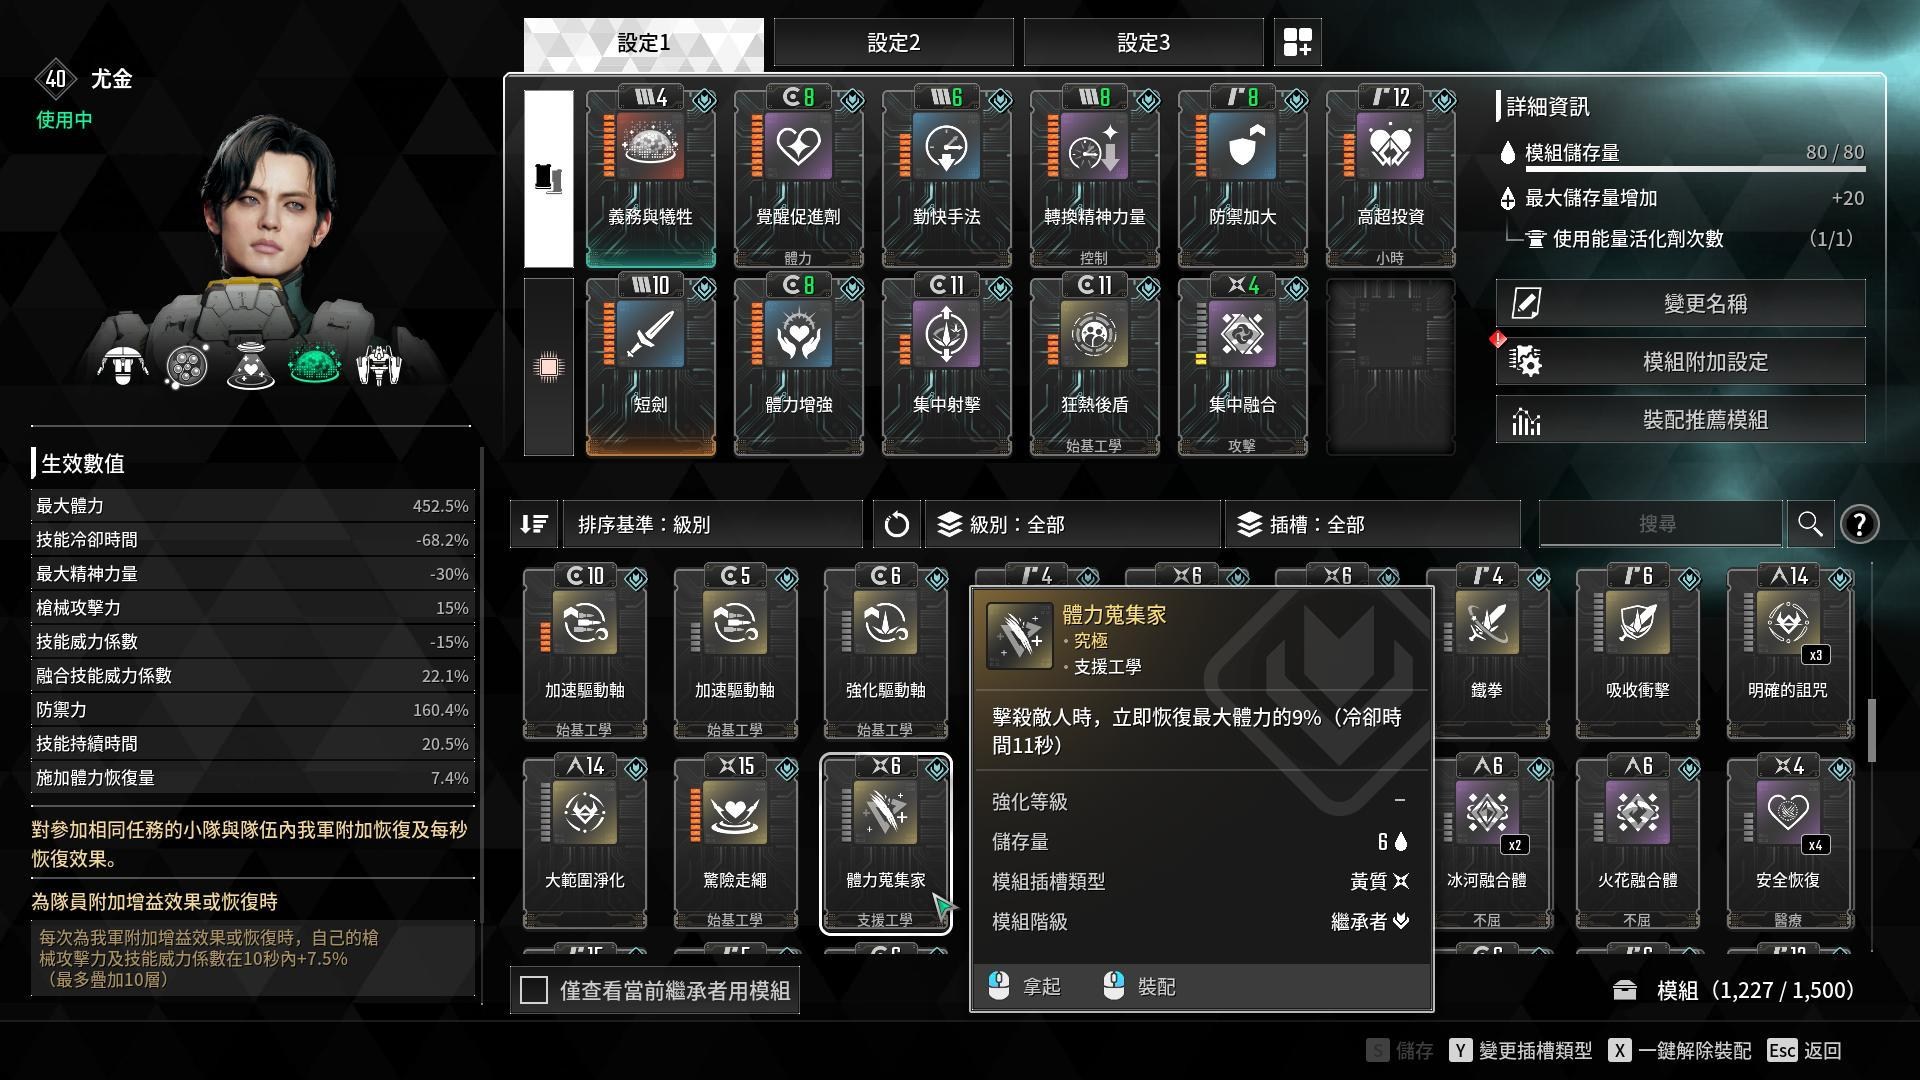The height and width of the screenshot is (1080, 1920).
Task: Select the 短劍 equipped module card
Action: [x=650, y=367]
